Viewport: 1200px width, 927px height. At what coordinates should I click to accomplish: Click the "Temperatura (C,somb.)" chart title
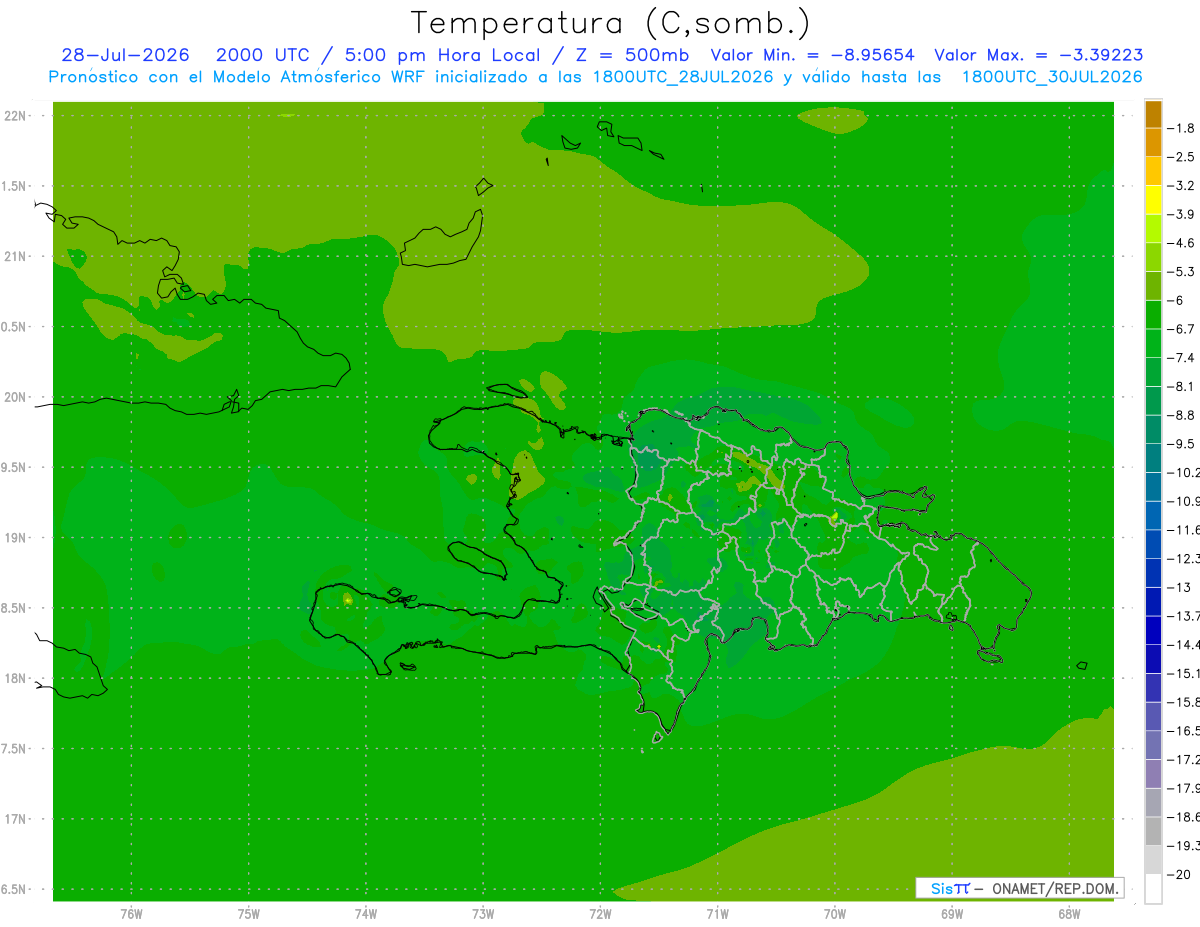[610, 23]
